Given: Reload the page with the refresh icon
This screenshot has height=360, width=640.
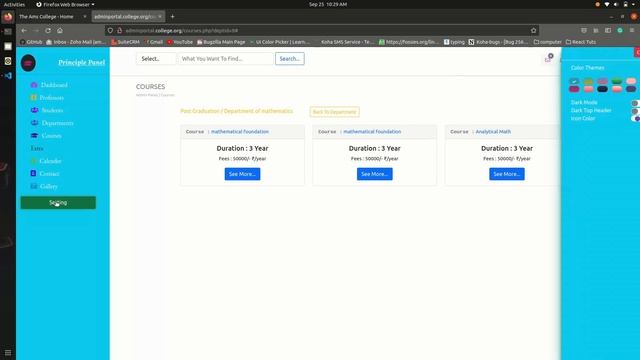Looking at the screenshot, I should [x=48, y=31].
